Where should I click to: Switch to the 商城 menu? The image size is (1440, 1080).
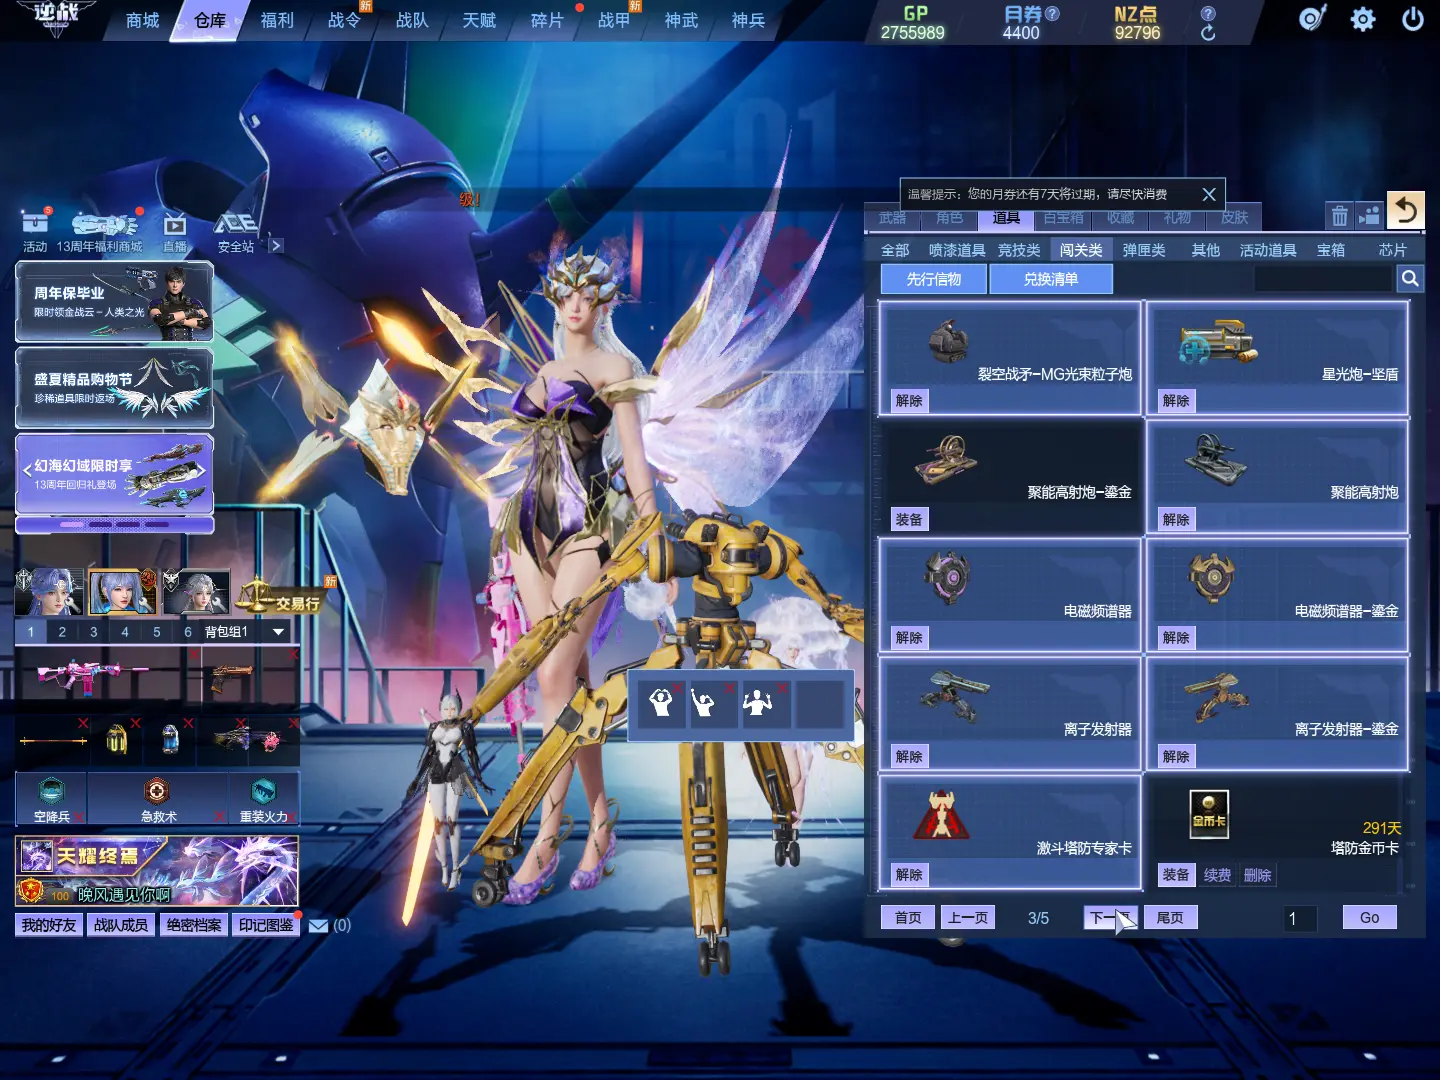(143, 20)
